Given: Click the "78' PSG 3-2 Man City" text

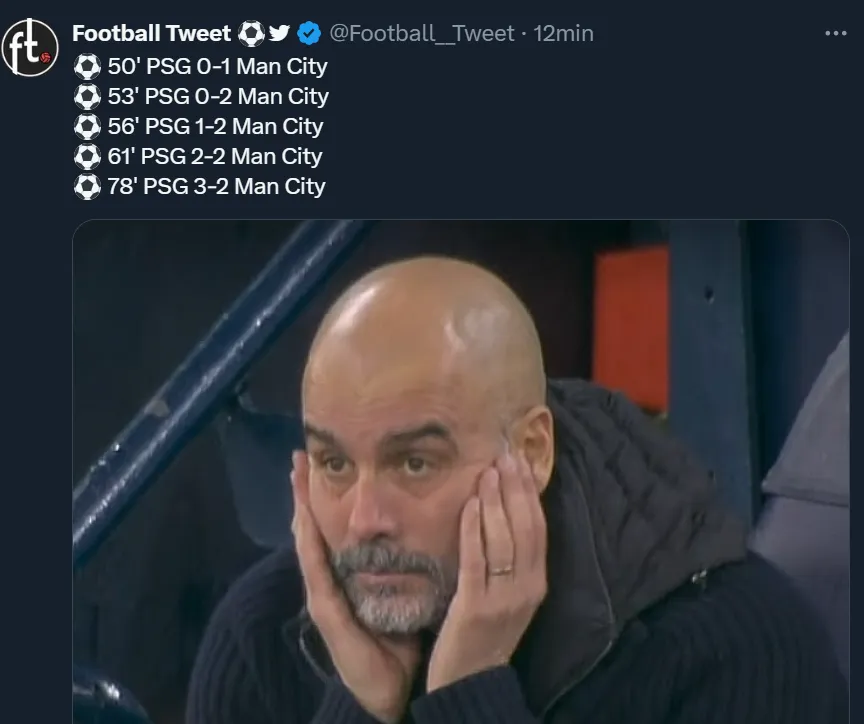Looking at the screenshot, I should [216, 187].
